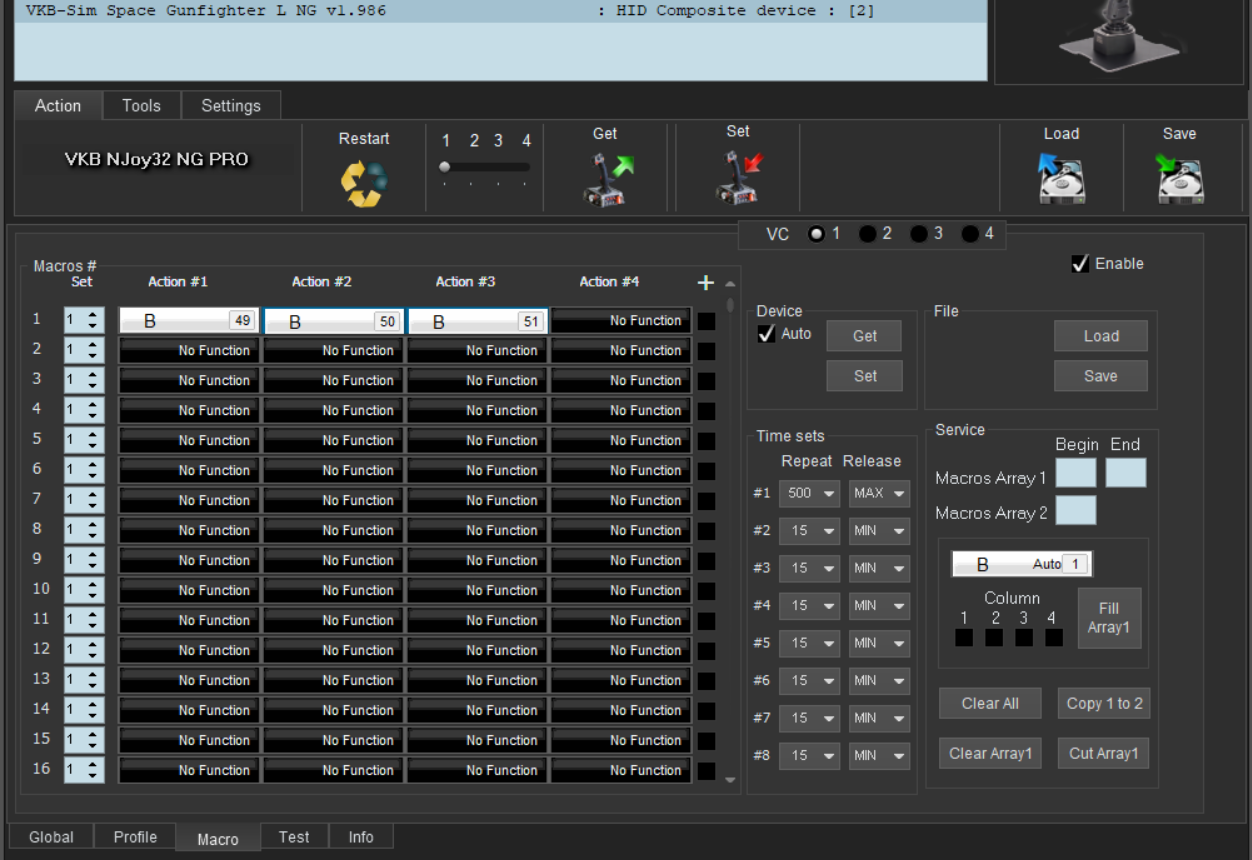Viewport: 1252px width, 860px height.
Task: Click the Macros Array 1 Begin field
Action: pos(1076,474)
